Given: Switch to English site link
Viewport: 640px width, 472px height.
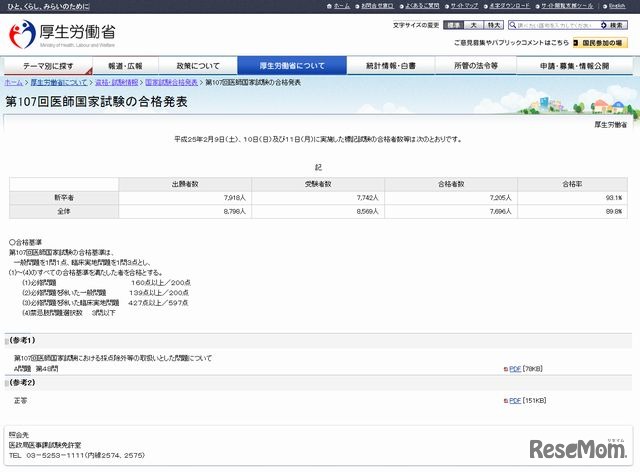Looking at the screenshot, I should click(x=617, y=6).
